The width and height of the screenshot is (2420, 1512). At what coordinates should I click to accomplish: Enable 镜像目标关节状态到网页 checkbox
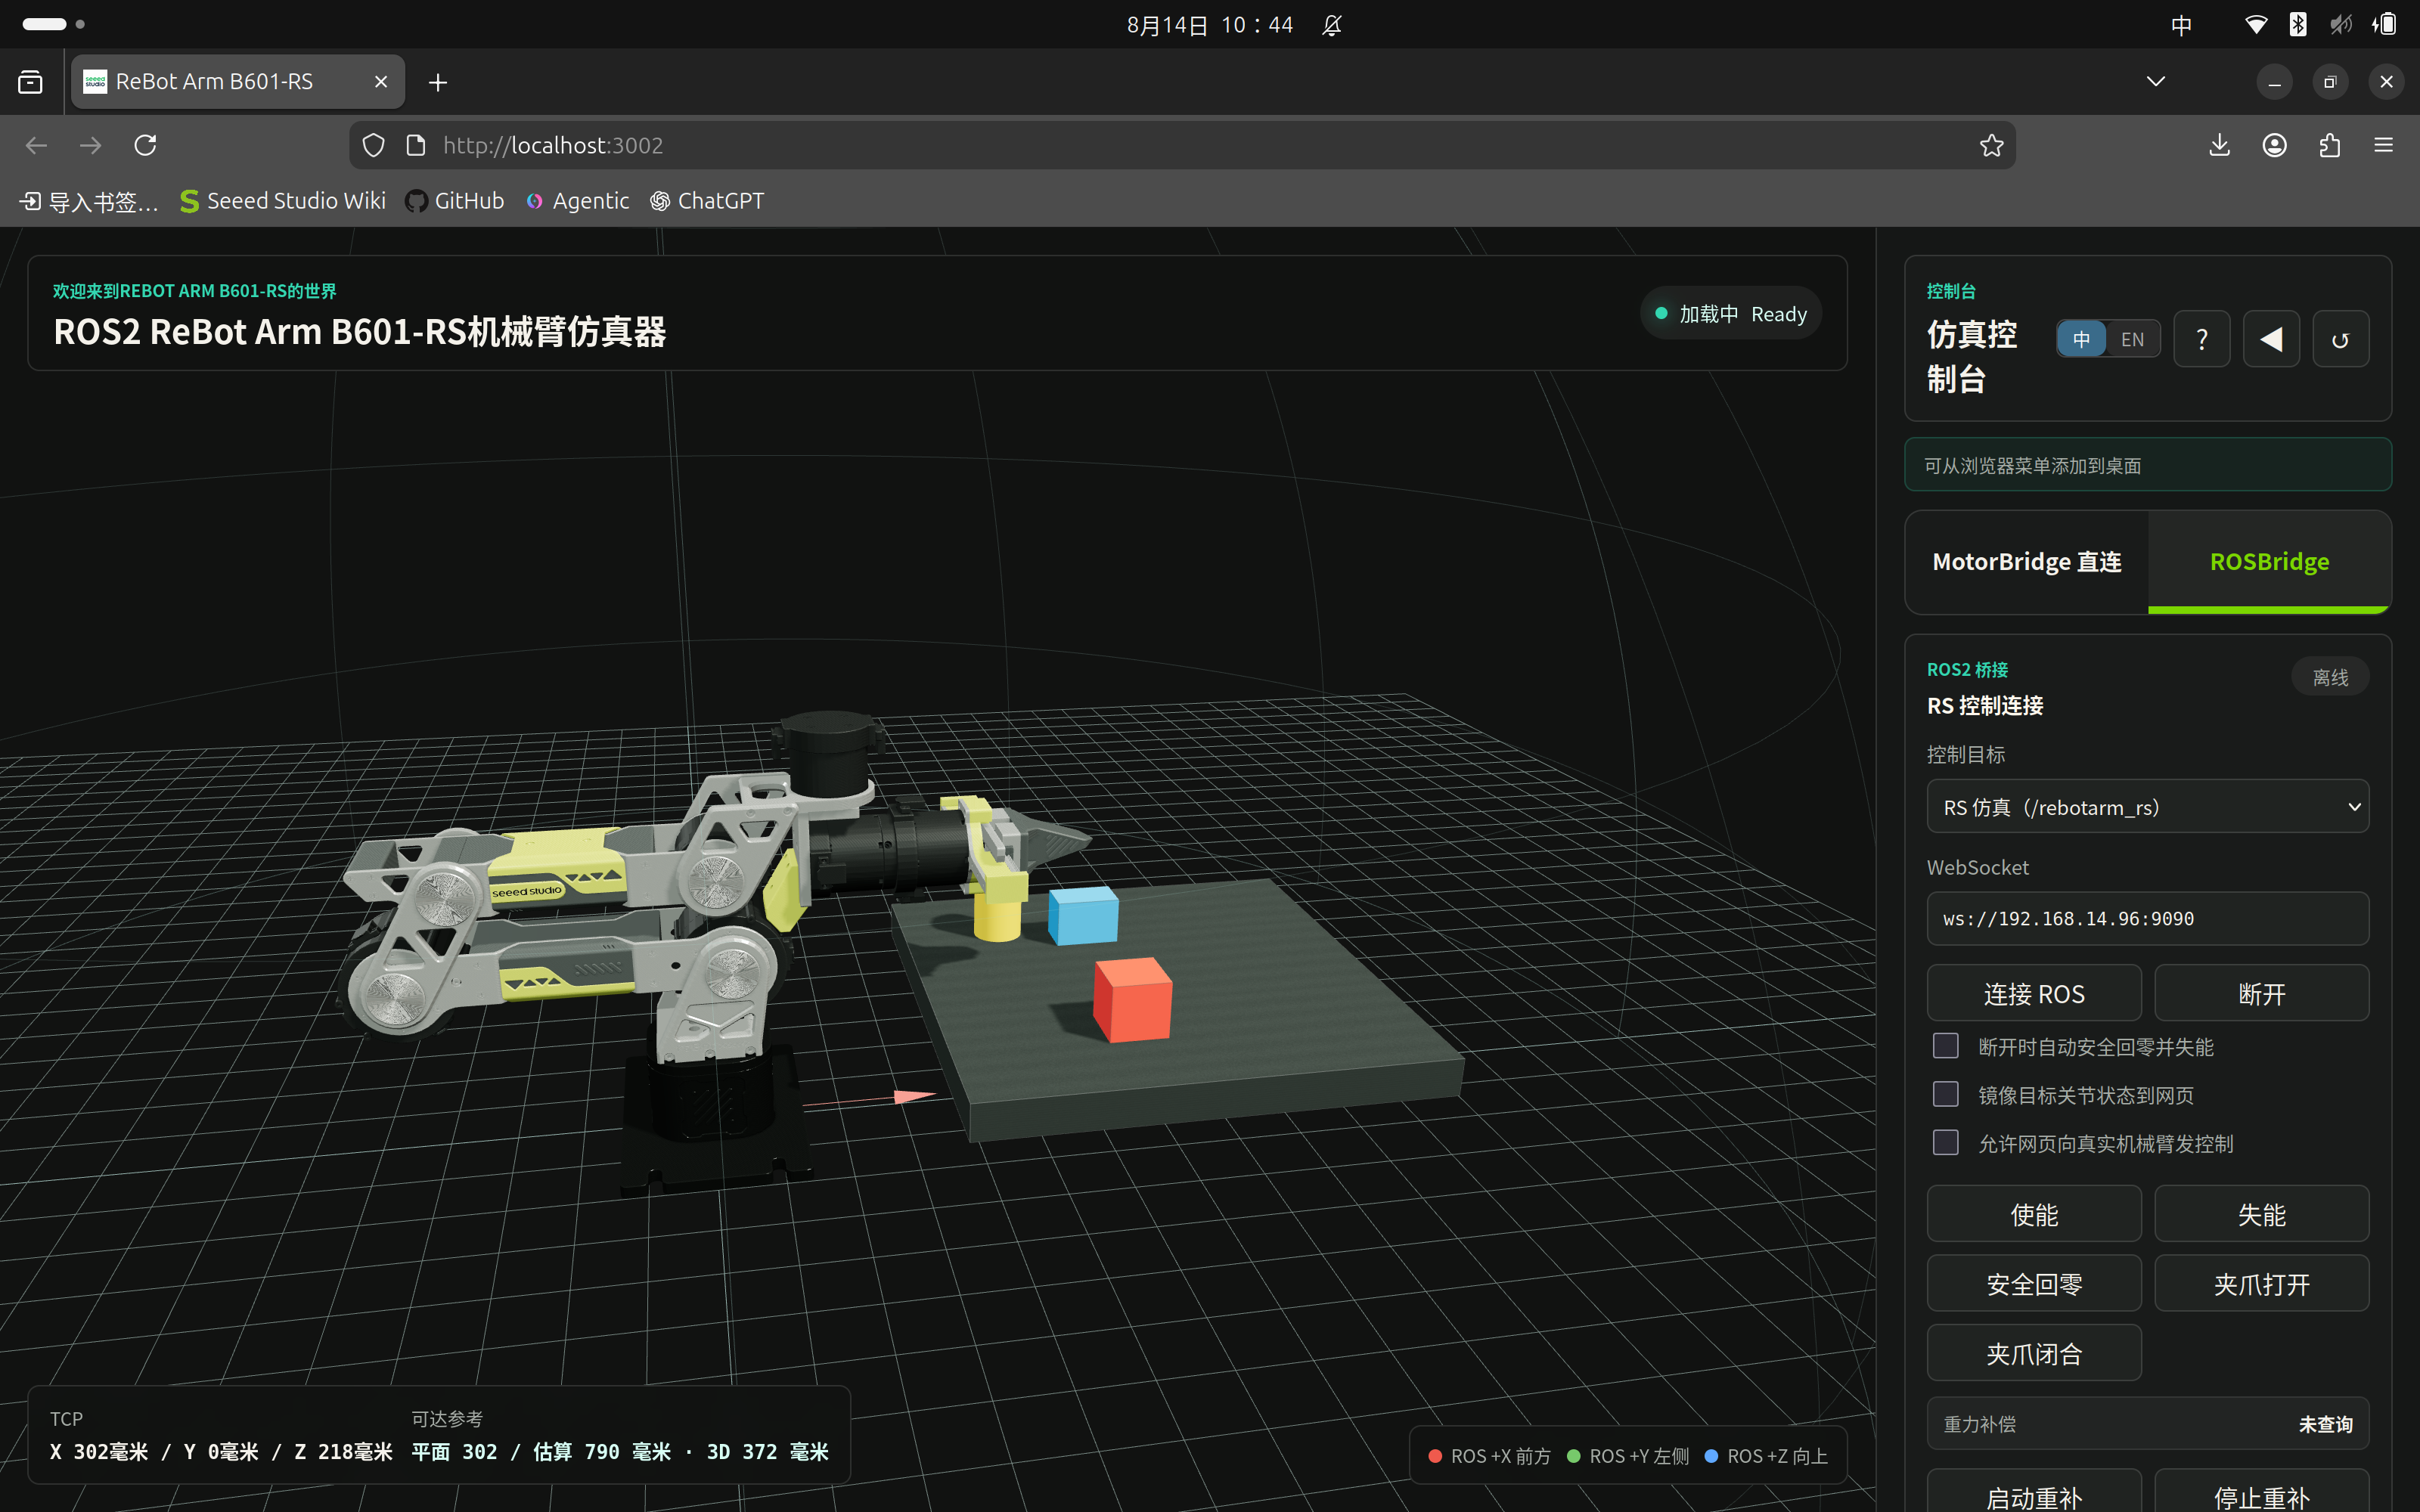click(x=1945, y=1094)
